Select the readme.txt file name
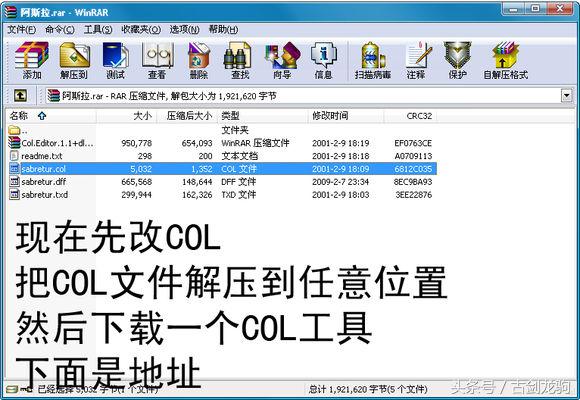Viewport: 580px width, 400px height. (x=42, y=156)
